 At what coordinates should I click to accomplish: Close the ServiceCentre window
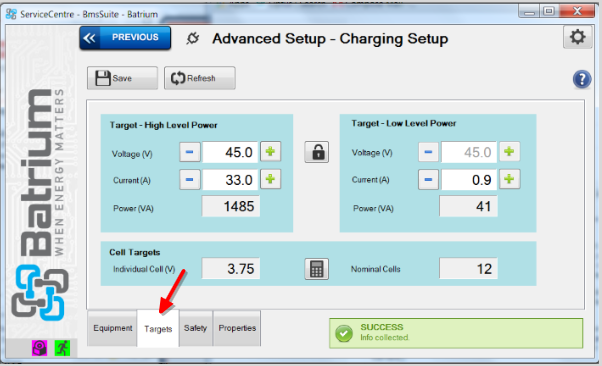pyautogui.click(x=577, y=12)
